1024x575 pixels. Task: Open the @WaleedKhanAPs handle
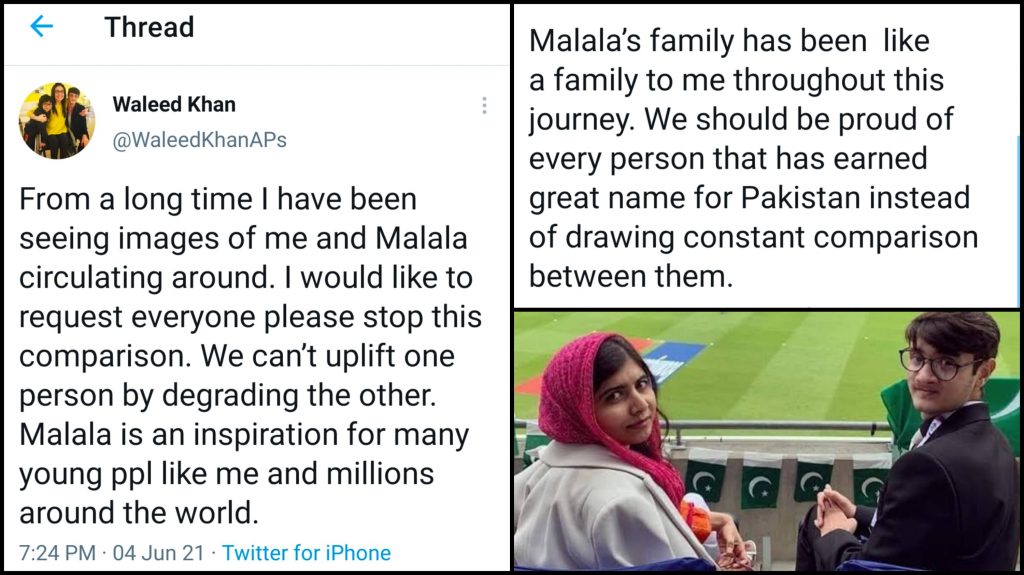coord(199,140)
